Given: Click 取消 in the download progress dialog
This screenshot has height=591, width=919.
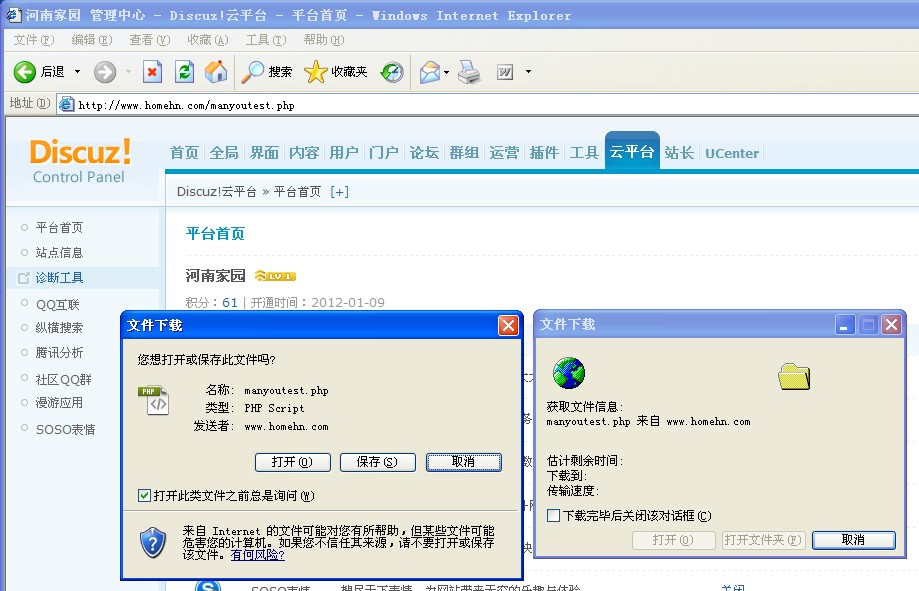Looking at the screenshot, I should [853, 539].
